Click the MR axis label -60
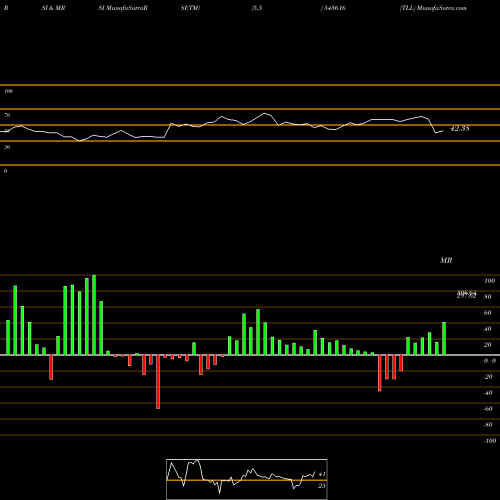This screenshot has height=500, width=500. tap(488, 409)
